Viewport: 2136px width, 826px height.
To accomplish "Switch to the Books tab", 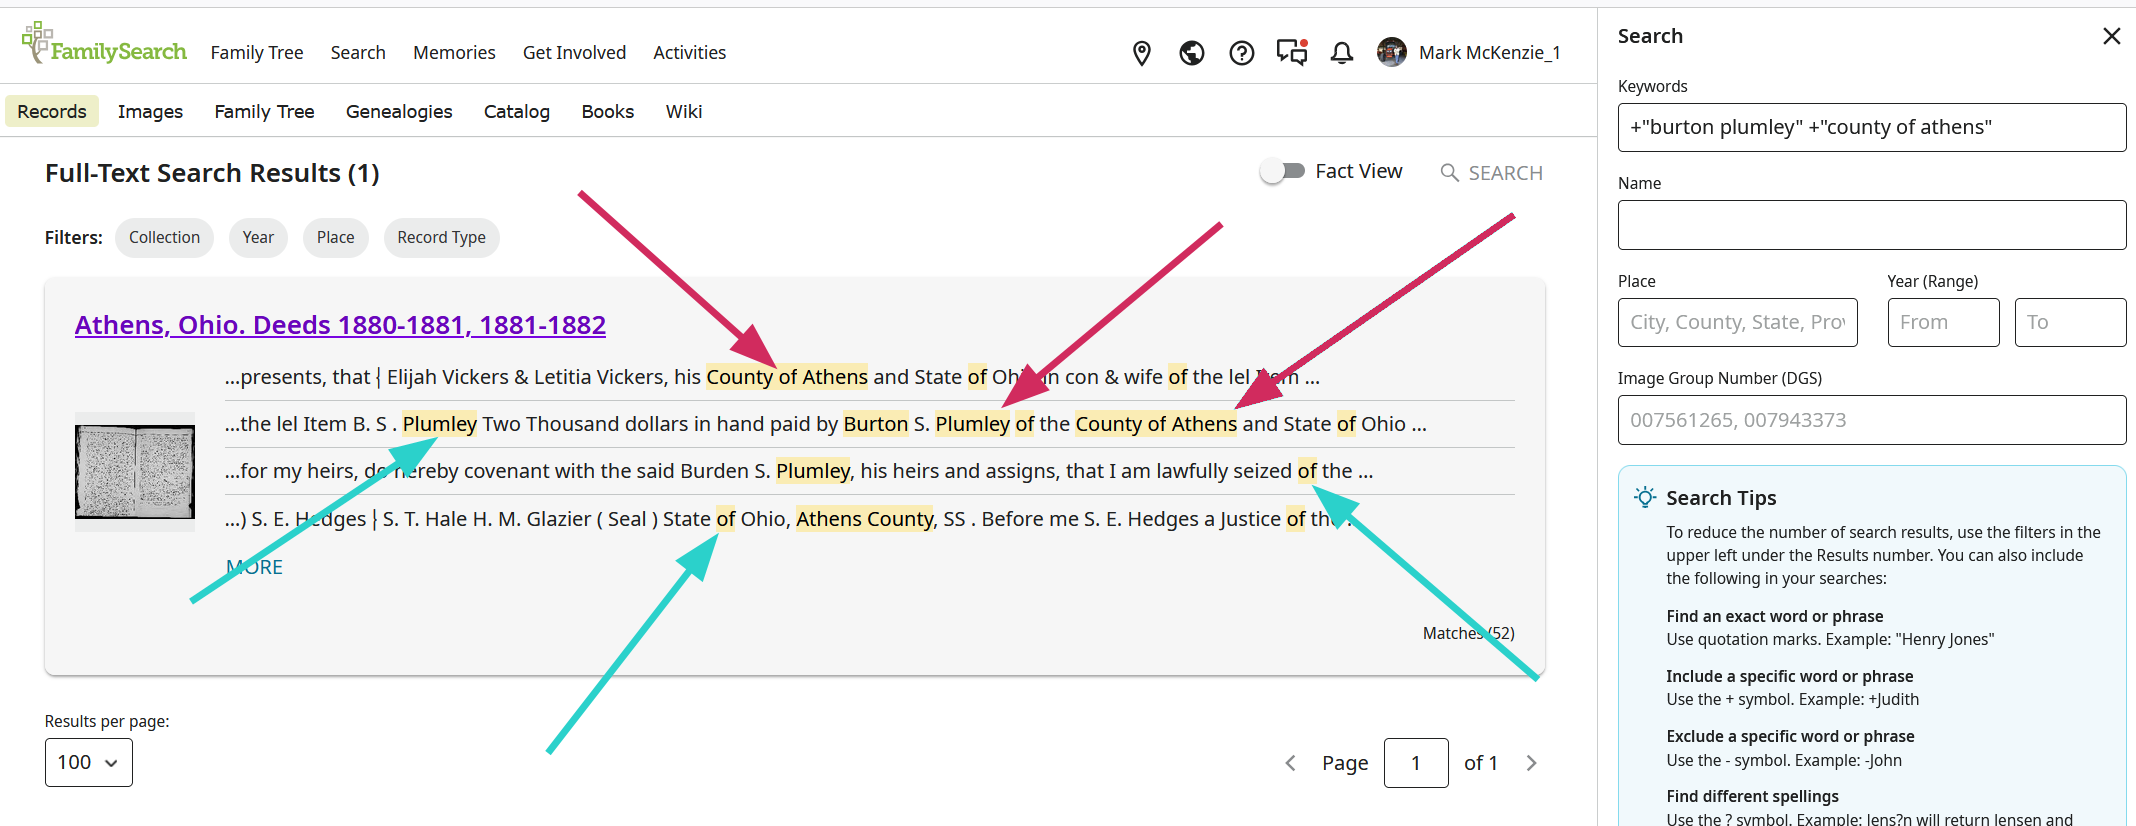I will (x=607, y=111).
